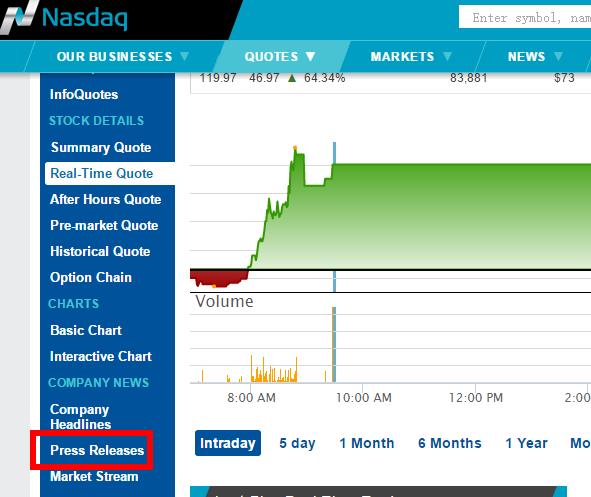Open the After Hours Quote page
This screenshot has width=591, height=497.
coord(106,199)
